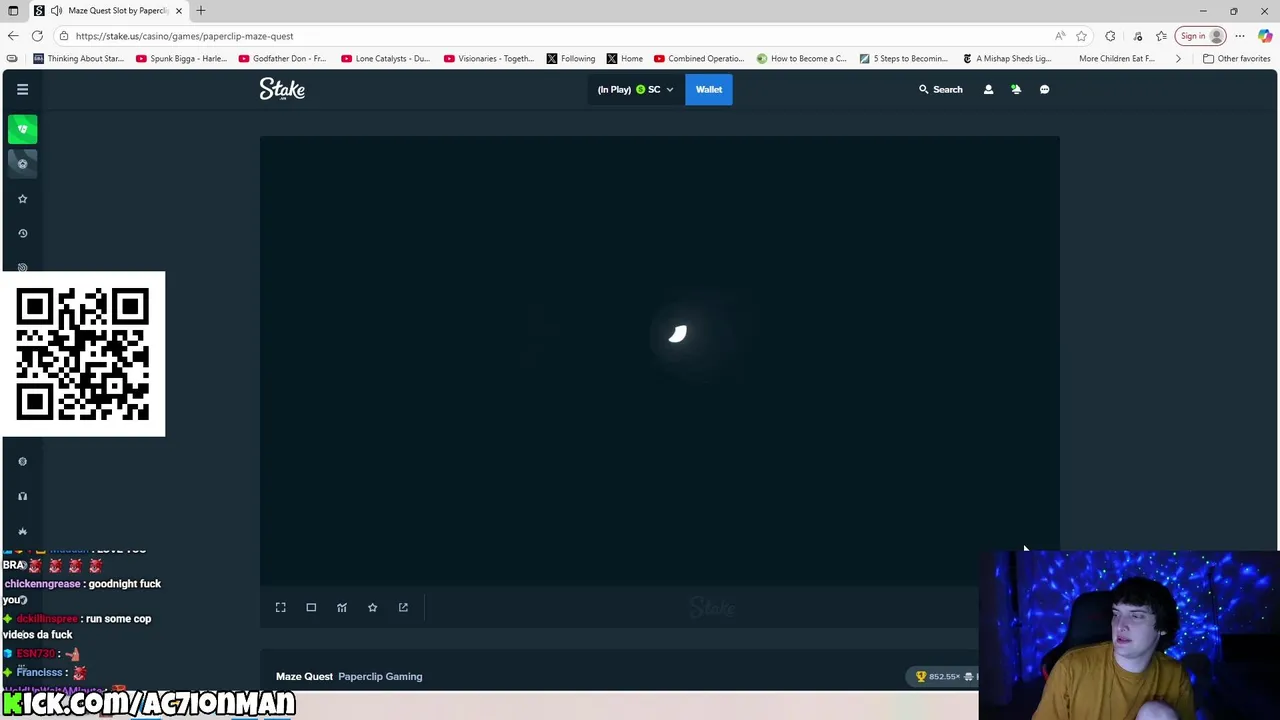
Task: Open the headset support icon in sidebar
Action: click(22, 496)
